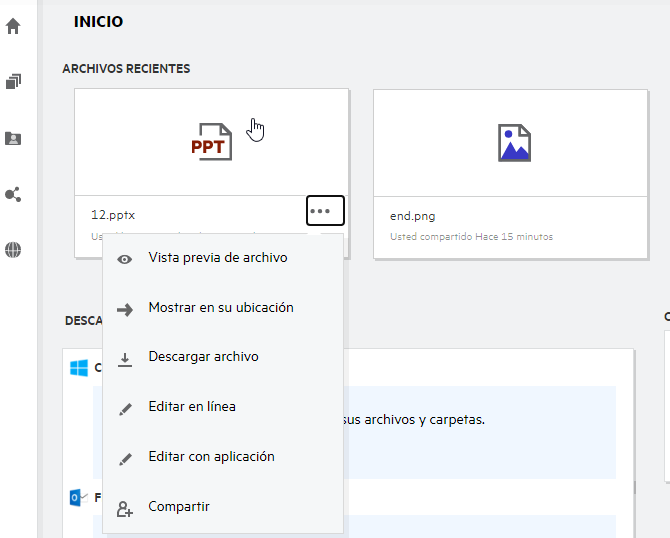Viewport: 670px width, 538px height.
Task: Choose "Mostrar en su ubicación" from menu
Action: click(x=220, y=308)
